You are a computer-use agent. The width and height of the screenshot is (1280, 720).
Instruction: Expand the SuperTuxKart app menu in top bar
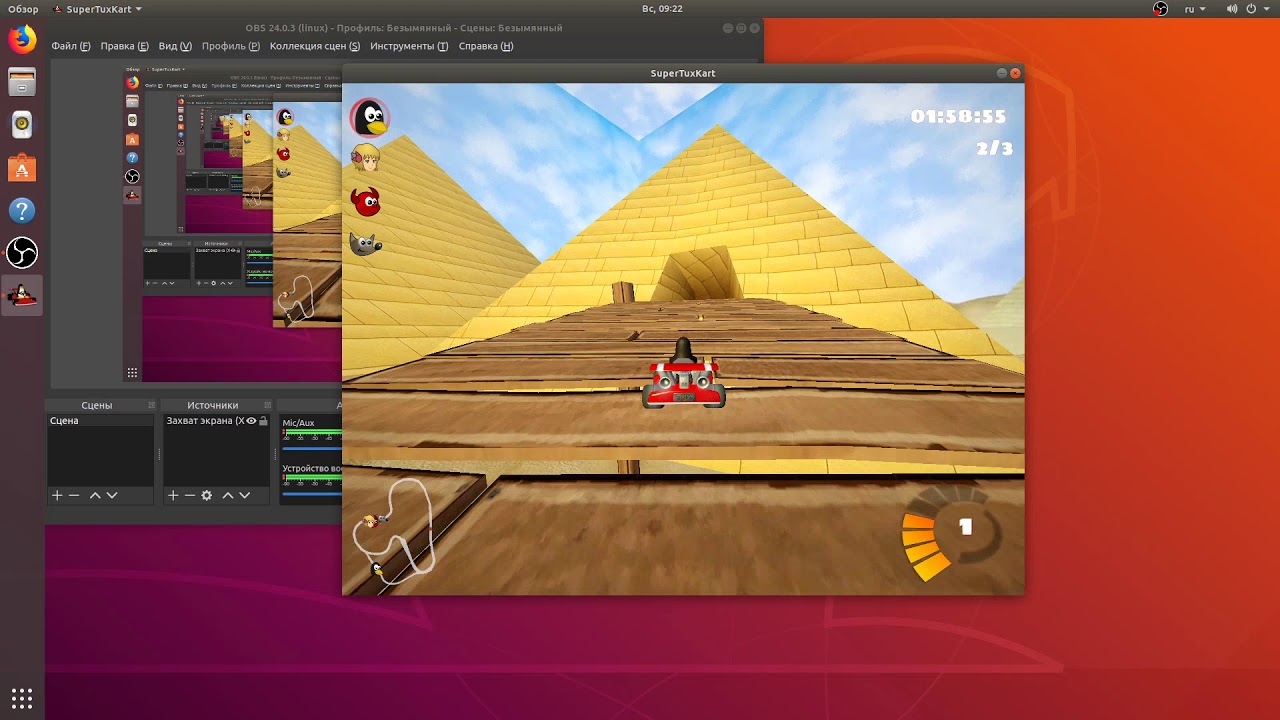click(x=96, y=9)
